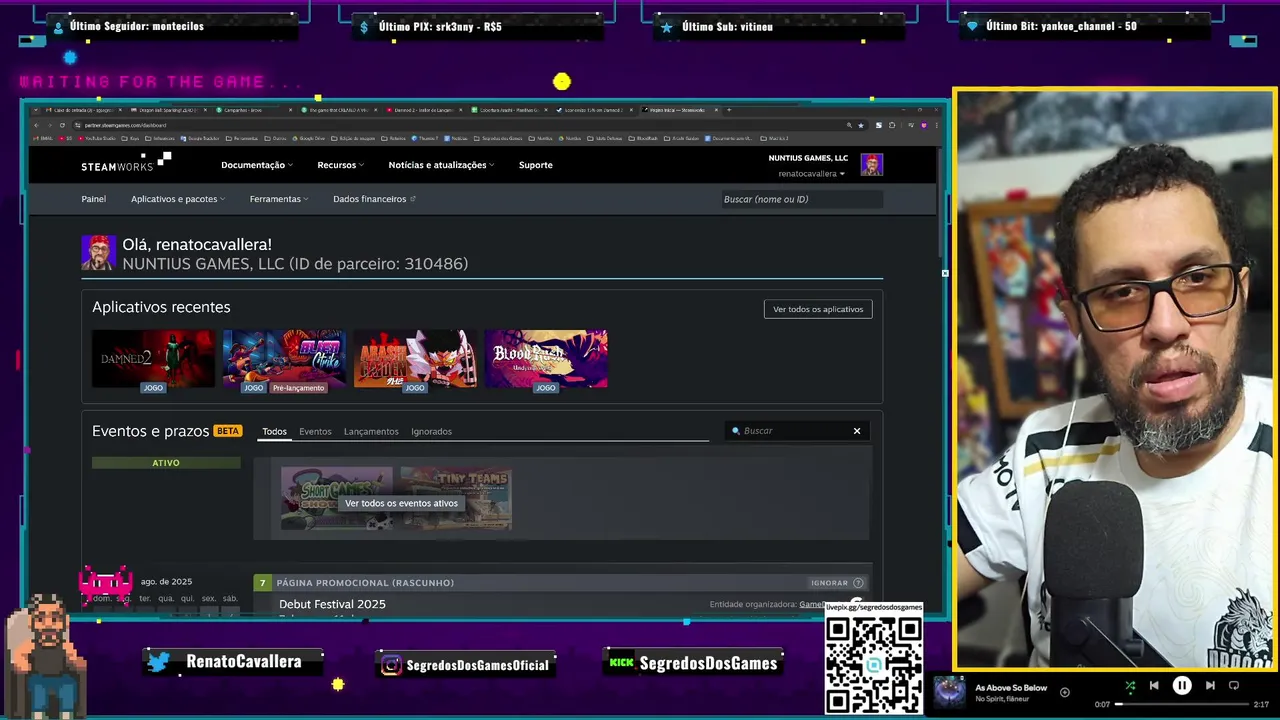Click the Último Seguidor person icon
This screenshot has height=720, width=1280.
[x=58, y=27]
